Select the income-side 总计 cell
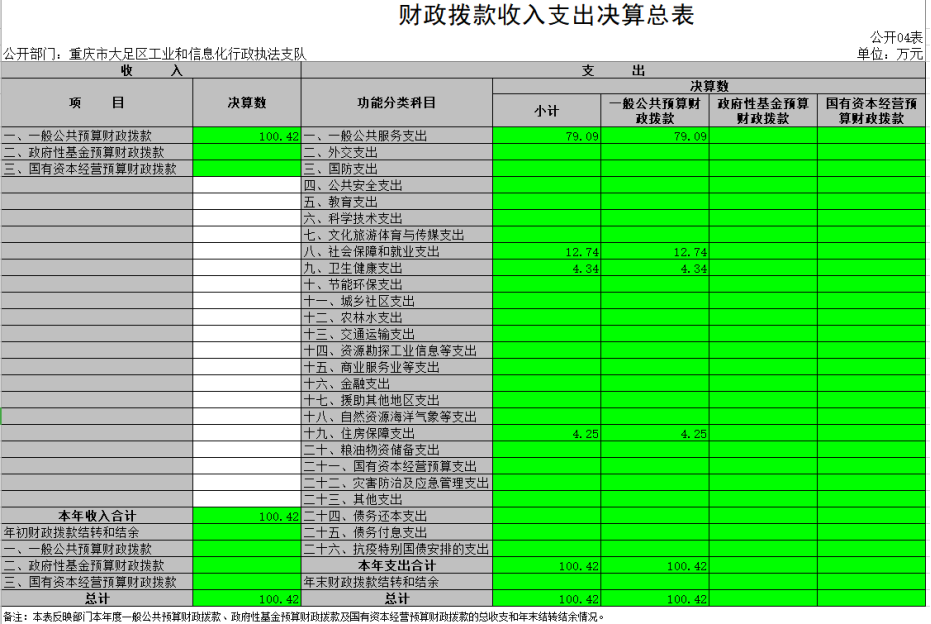The width and height of the screenshot is (931, 624). 97,599
